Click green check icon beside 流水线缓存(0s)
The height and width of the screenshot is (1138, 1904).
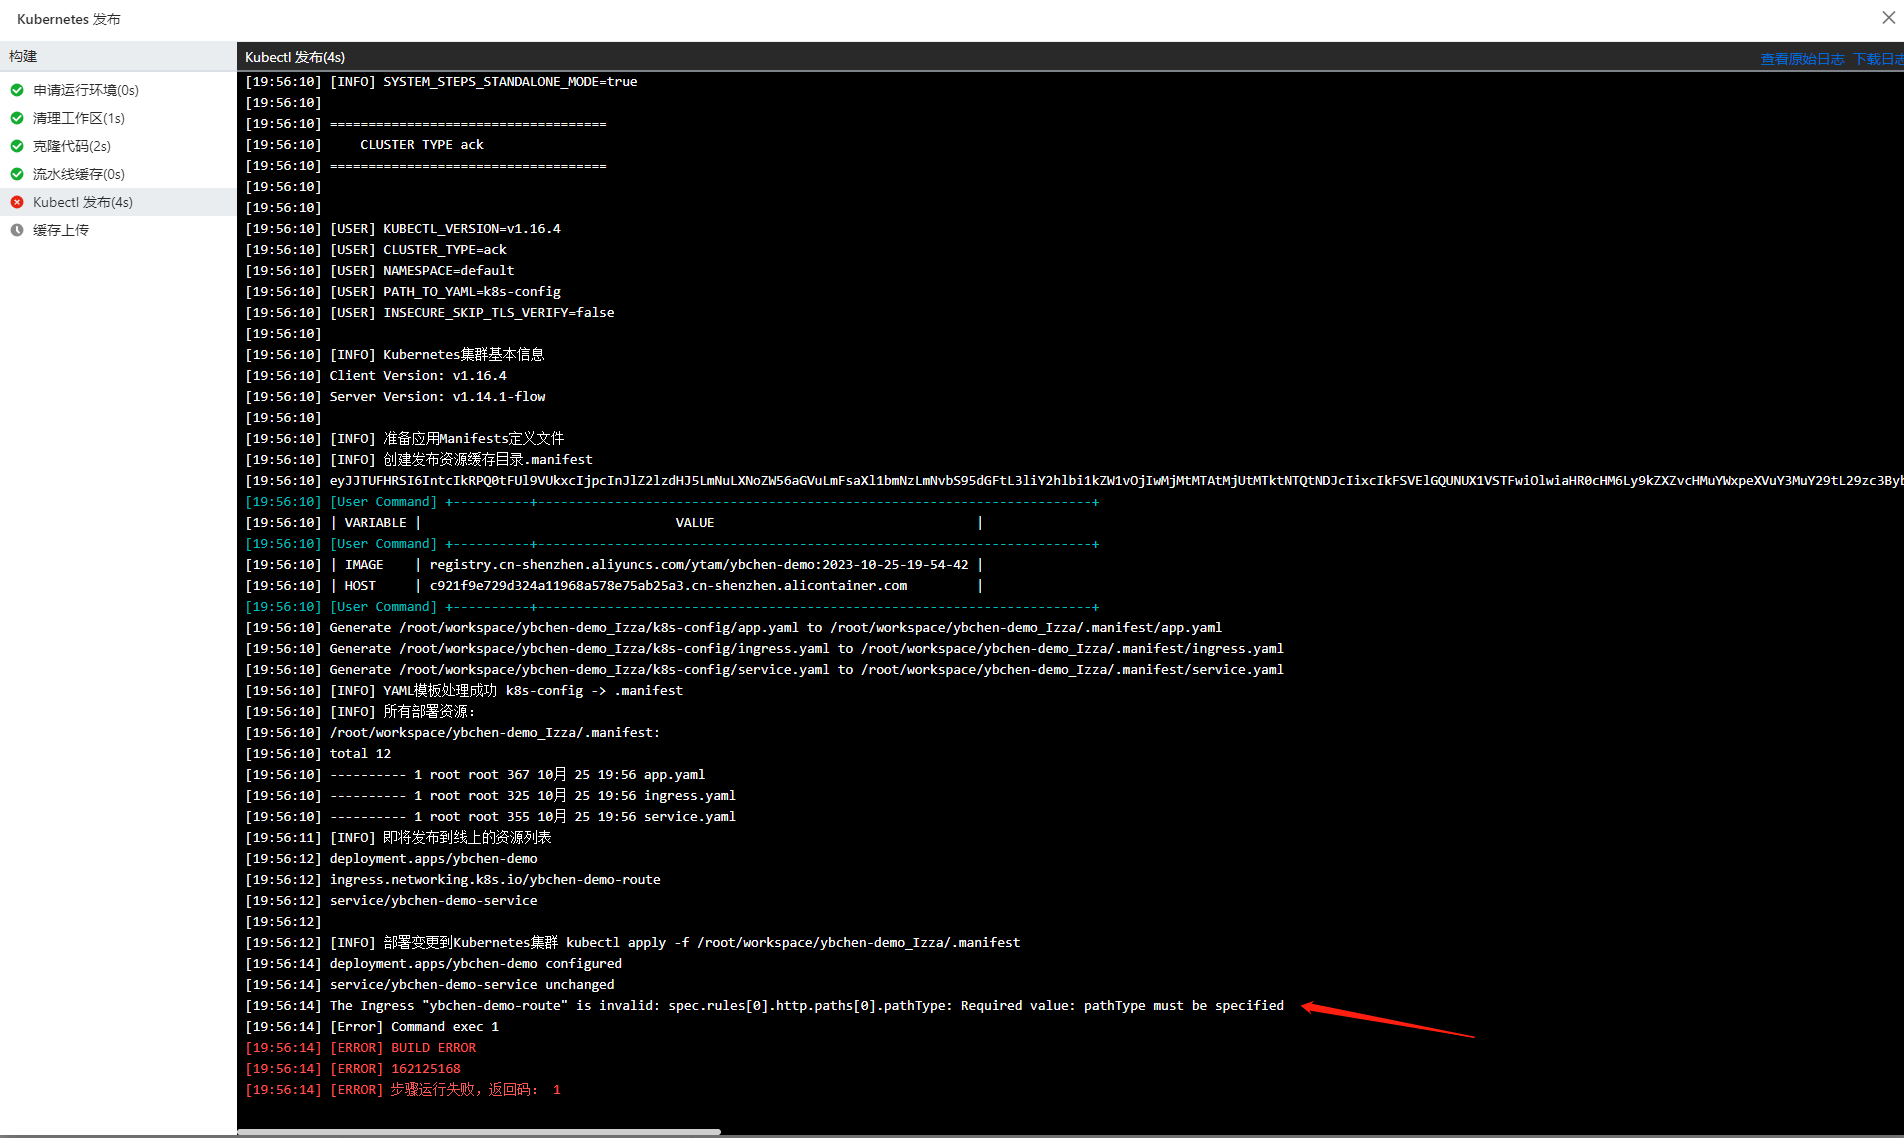pos(17,174)
